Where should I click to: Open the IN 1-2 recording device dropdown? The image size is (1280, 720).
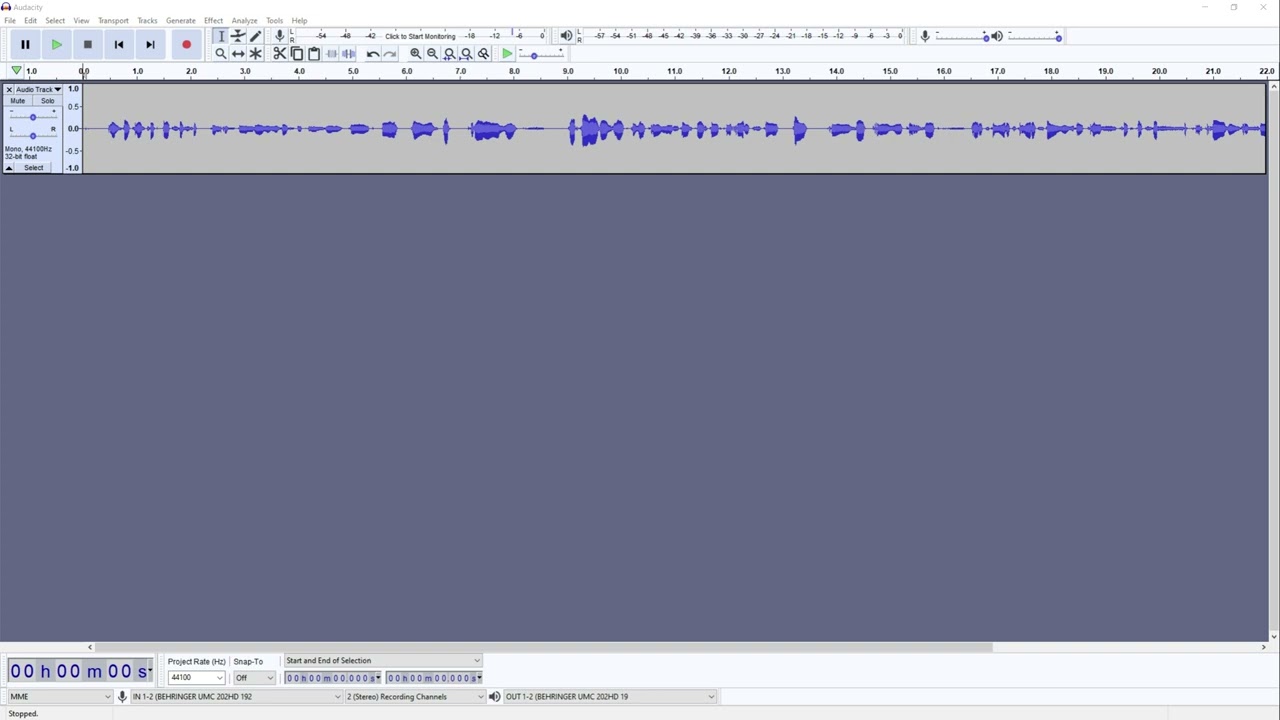(236, 697)
